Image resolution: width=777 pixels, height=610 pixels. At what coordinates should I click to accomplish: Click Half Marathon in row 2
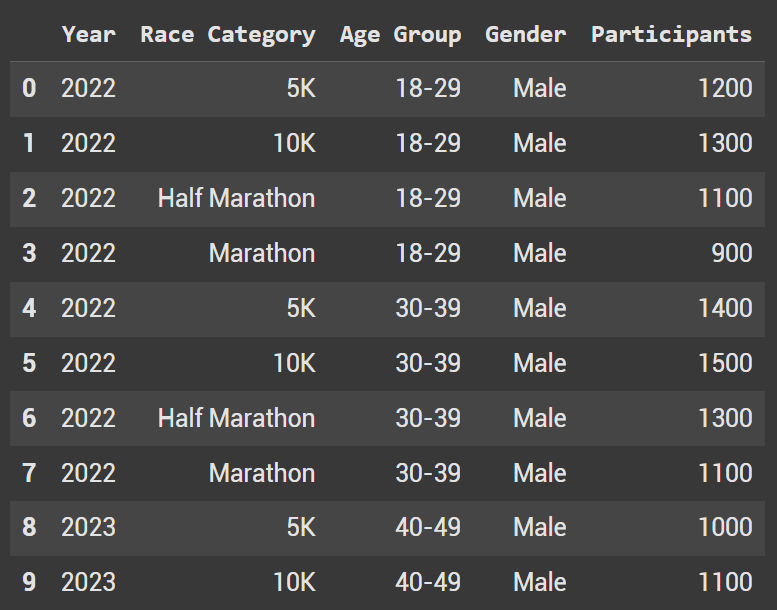click(x=236, y=198)
